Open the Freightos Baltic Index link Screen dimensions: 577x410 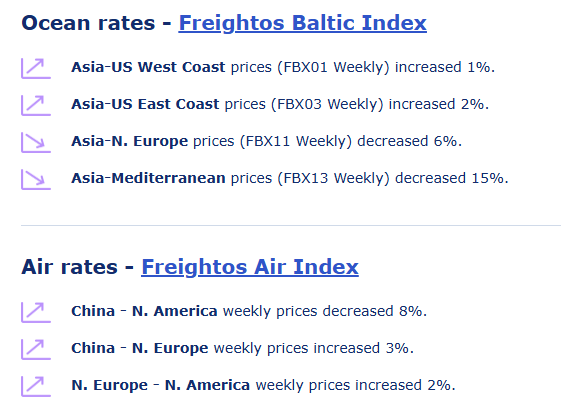(x=302, y=23)
